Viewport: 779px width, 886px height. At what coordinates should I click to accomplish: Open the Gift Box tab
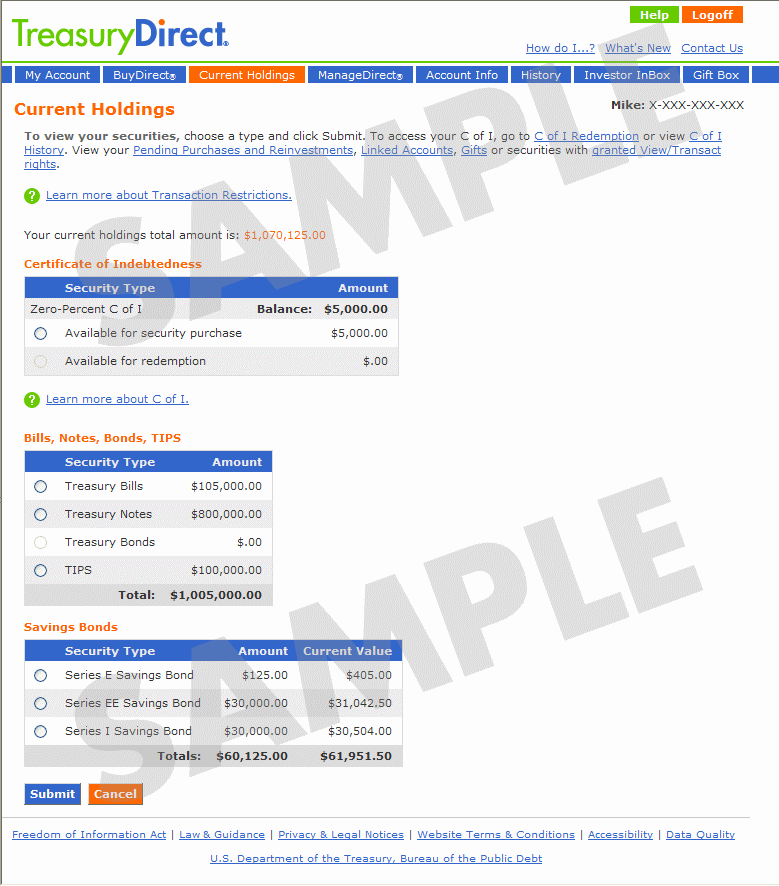[716, 75]
